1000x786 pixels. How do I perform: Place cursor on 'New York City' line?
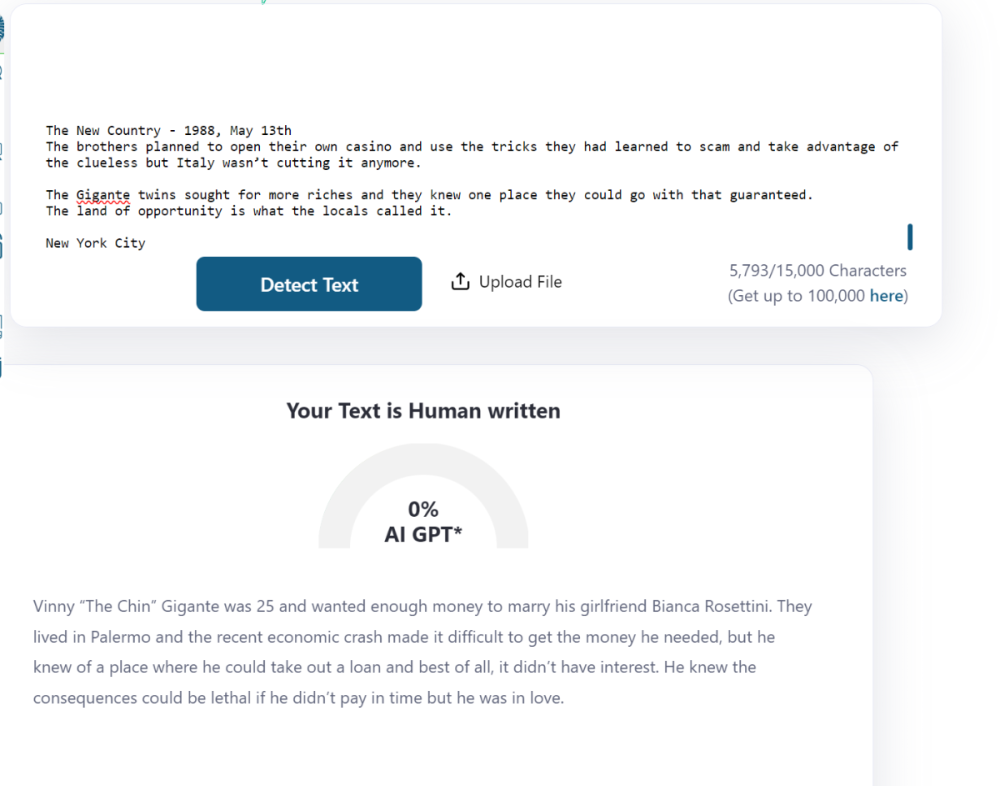coord(95,243)
